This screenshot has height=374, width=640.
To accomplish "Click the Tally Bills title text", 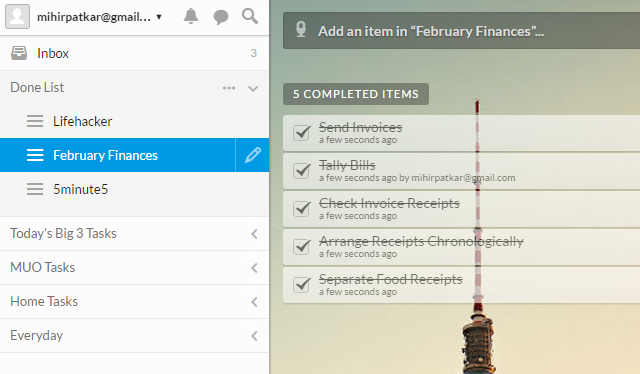I will [347, 165].
